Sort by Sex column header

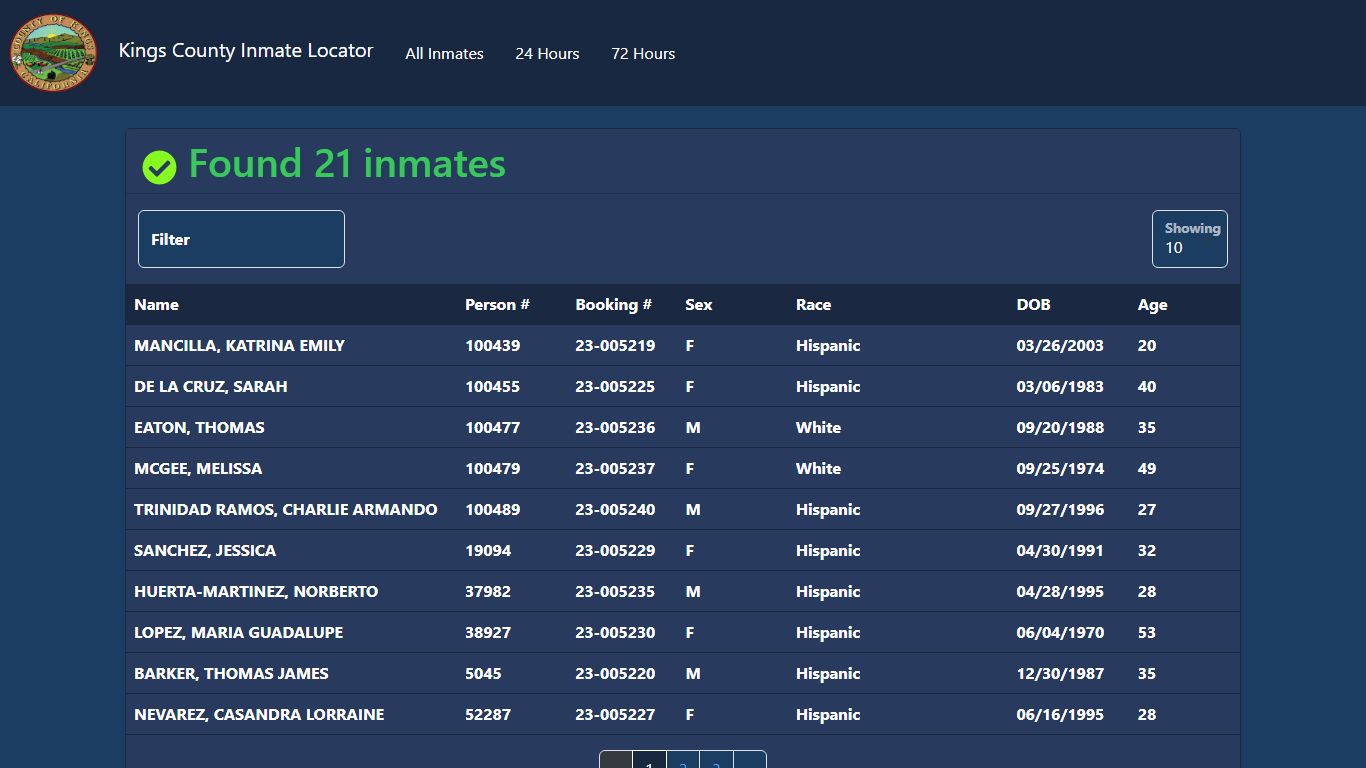tap(698, 305)
